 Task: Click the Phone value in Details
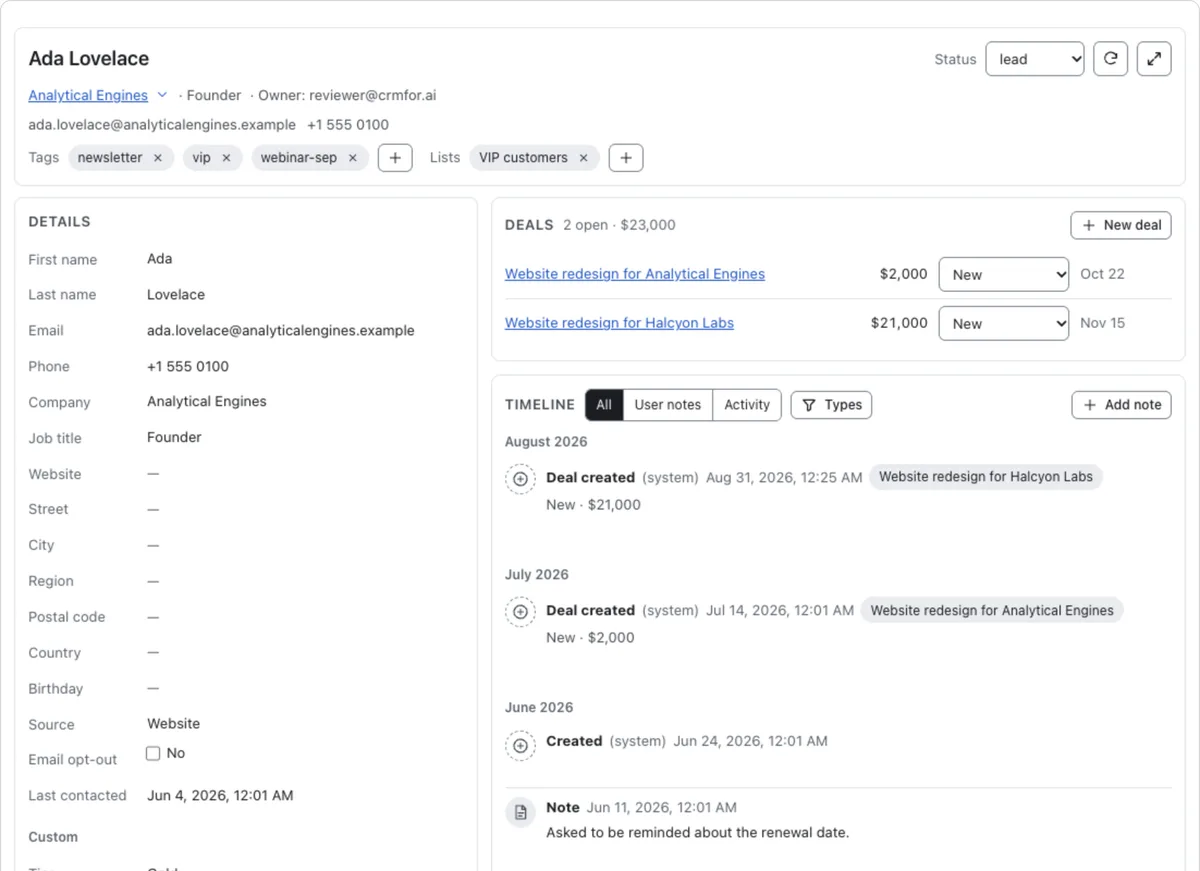[188, 367]
